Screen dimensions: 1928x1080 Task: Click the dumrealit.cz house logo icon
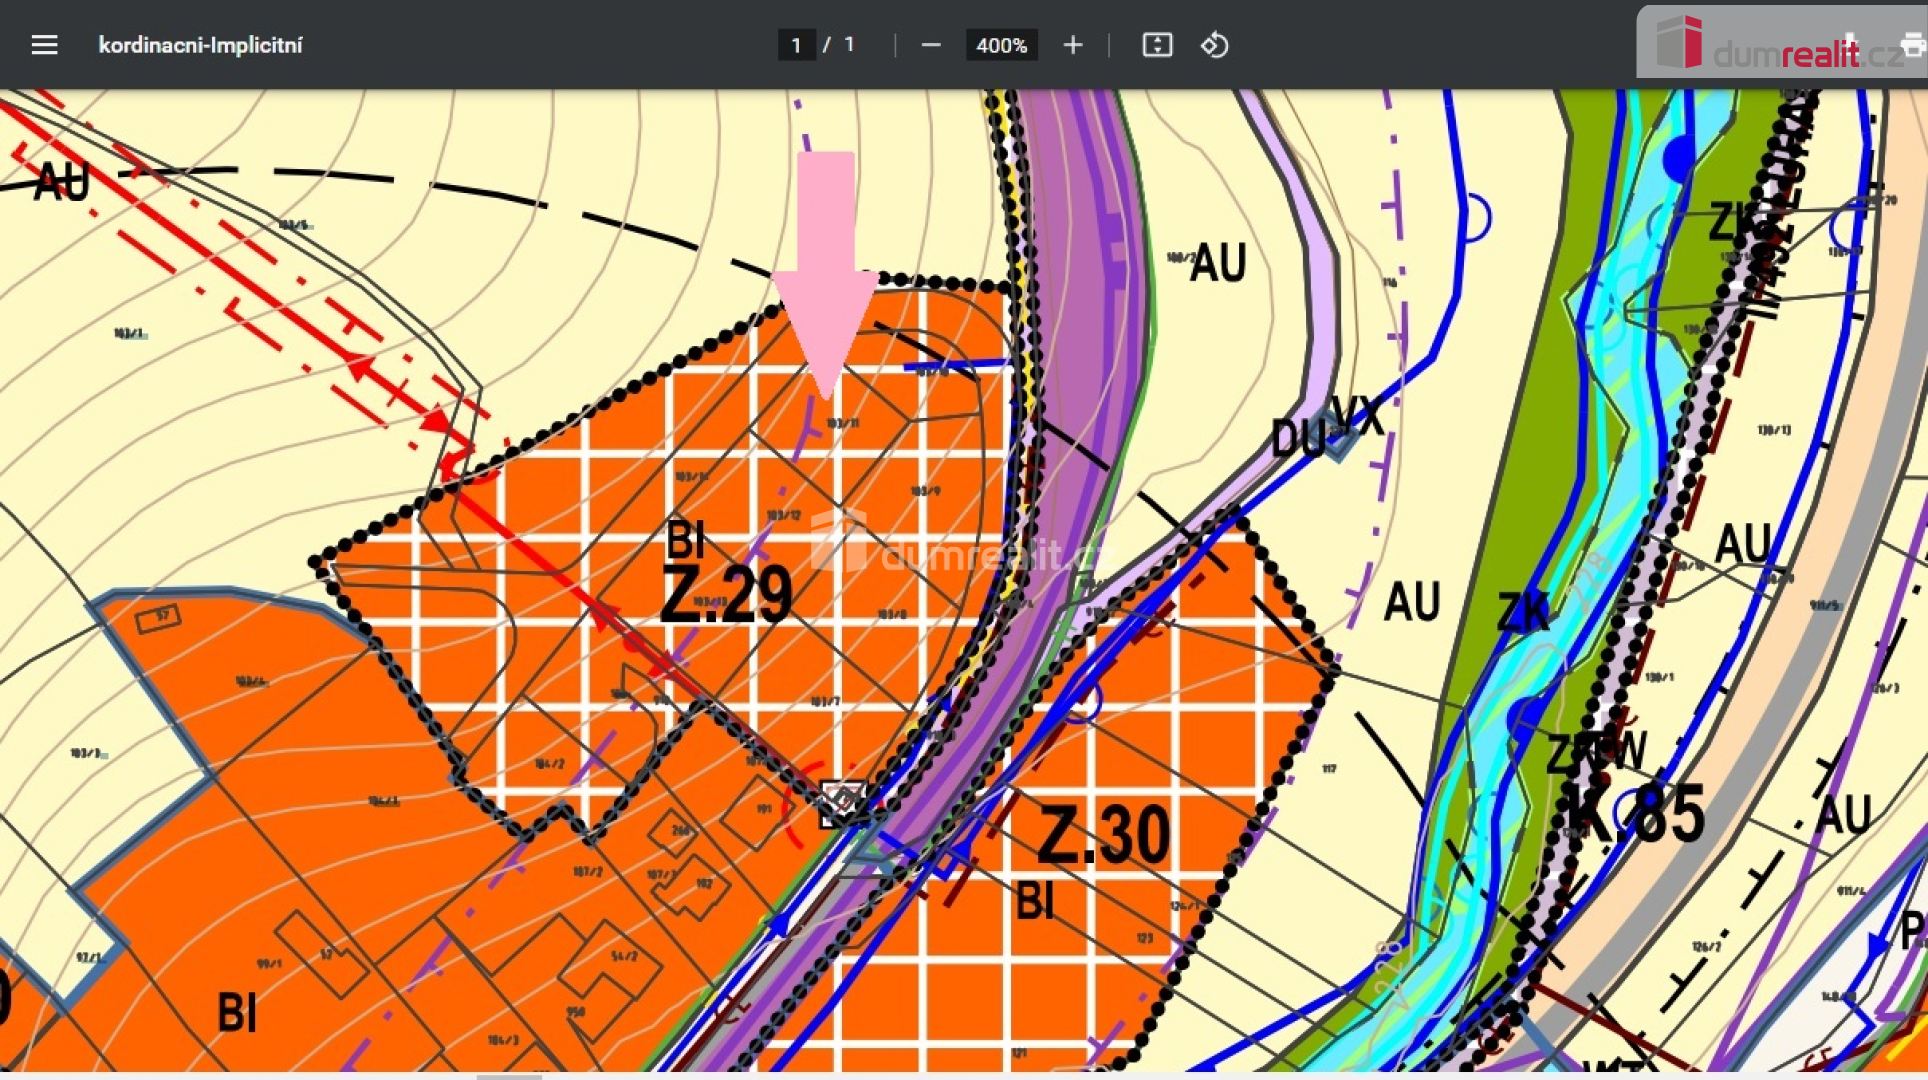pos(1680,44)
